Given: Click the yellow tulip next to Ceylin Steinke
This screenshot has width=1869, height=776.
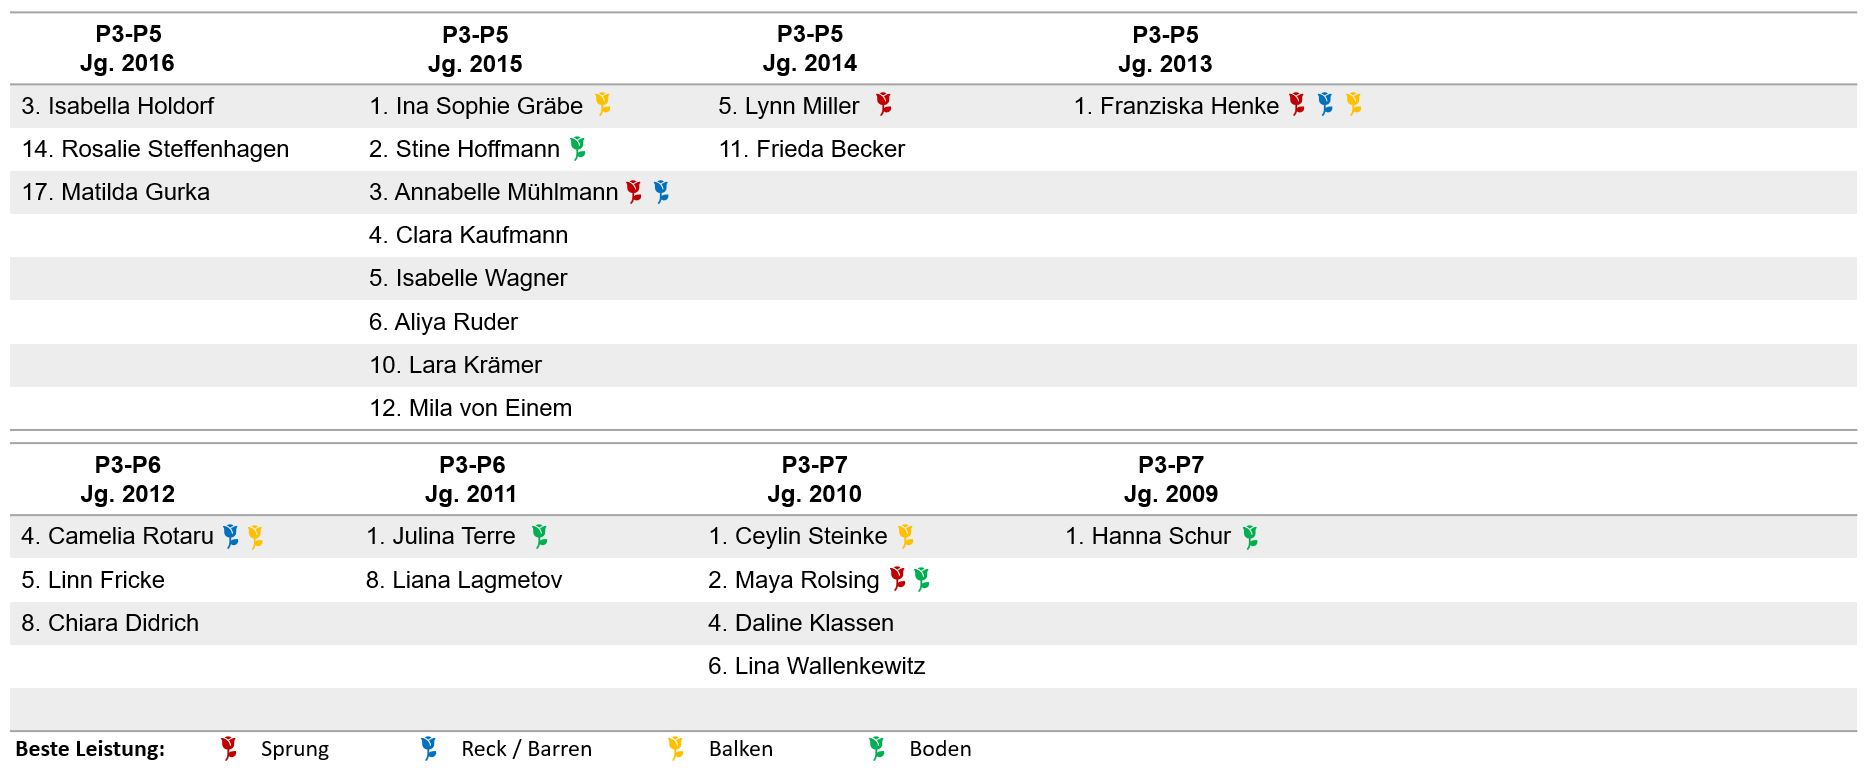Looking at the screenshot, I should [x=905, y=536].
